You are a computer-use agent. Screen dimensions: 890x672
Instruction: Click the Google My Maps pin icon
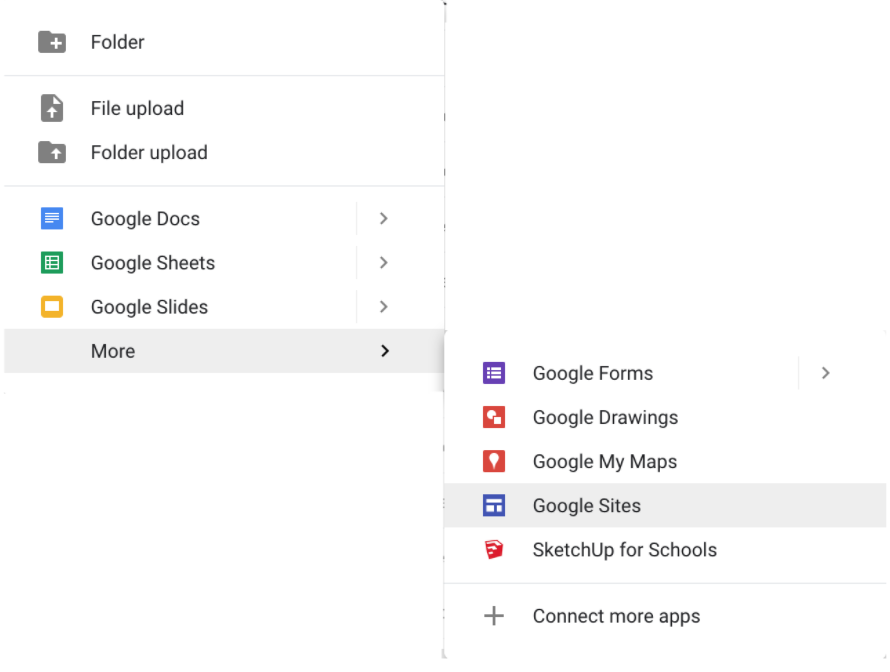click(494, 461)
